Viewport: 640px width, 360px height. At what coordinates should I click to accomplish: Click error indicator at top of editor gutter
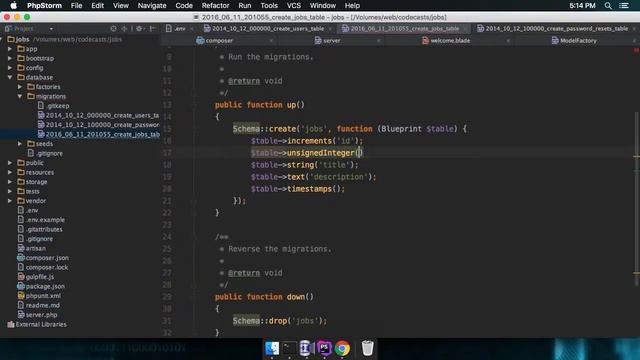(x=636, y=50)
